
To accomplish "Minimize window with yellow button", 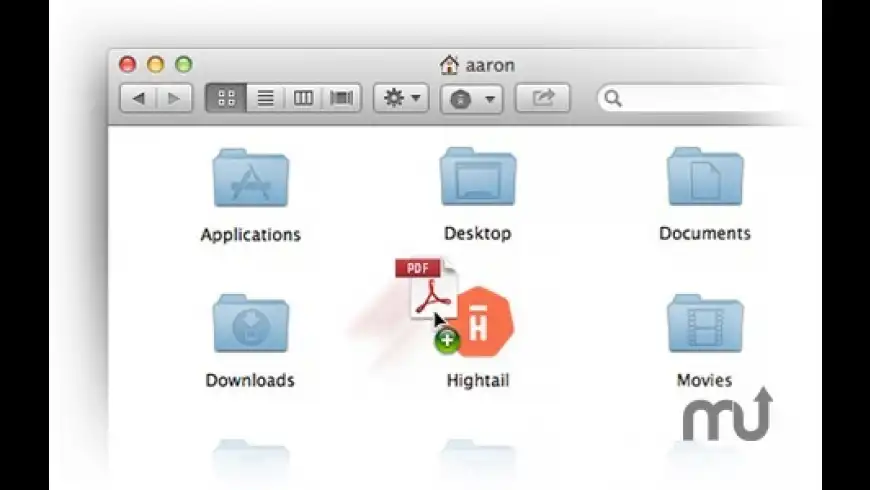I will coord(156,64).
